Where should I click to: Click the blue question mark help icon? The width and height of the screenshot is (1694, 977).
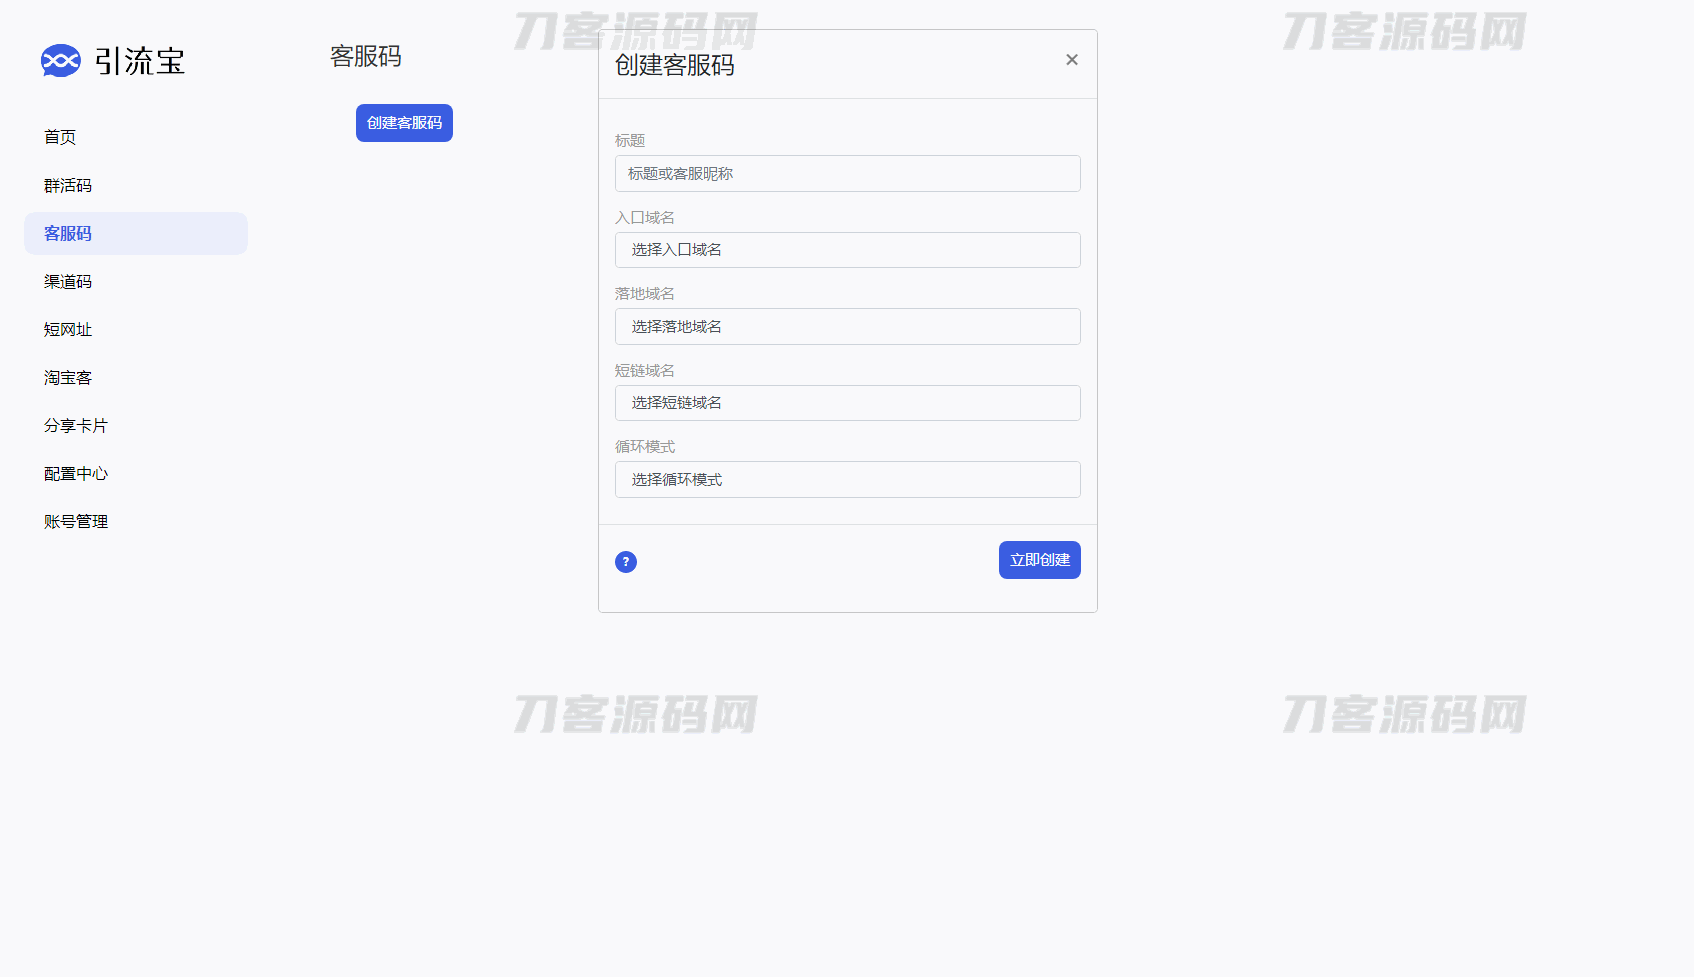pos(626,562)
